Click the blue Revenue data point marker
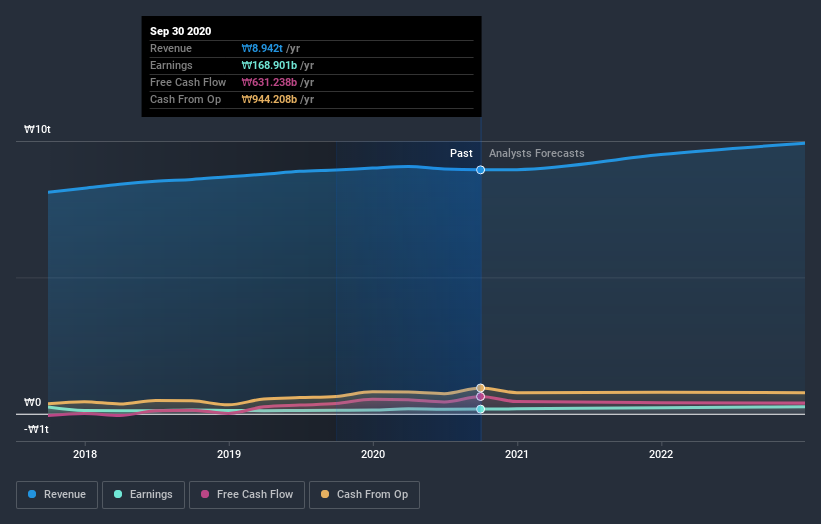This screenshot has height=524, width=821. pyautogui.click(x=480, y=170)
